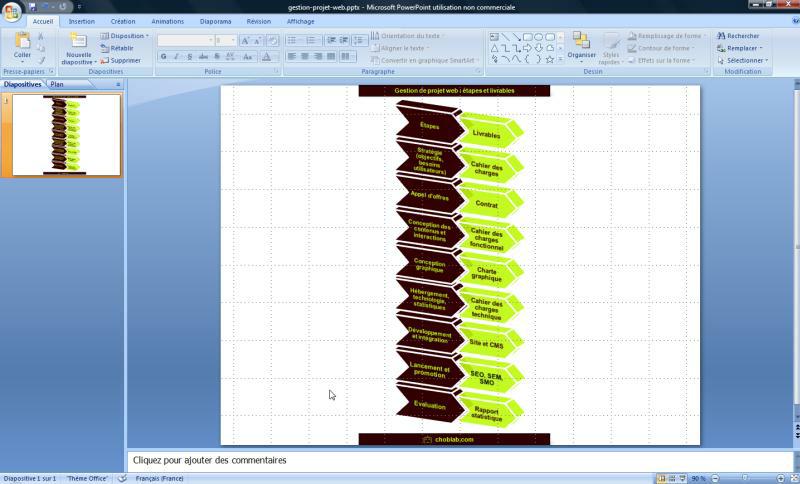Switch to the Animations ribbon tab

167,21
